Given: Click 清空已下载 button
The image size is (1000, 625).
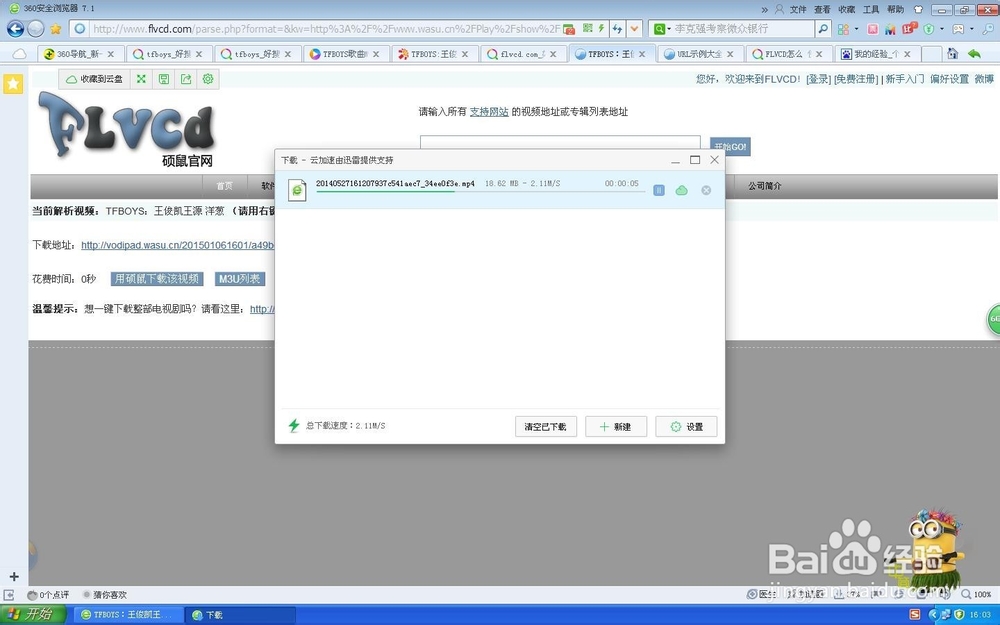Looking at the screenshot, I should click(545, 427).
